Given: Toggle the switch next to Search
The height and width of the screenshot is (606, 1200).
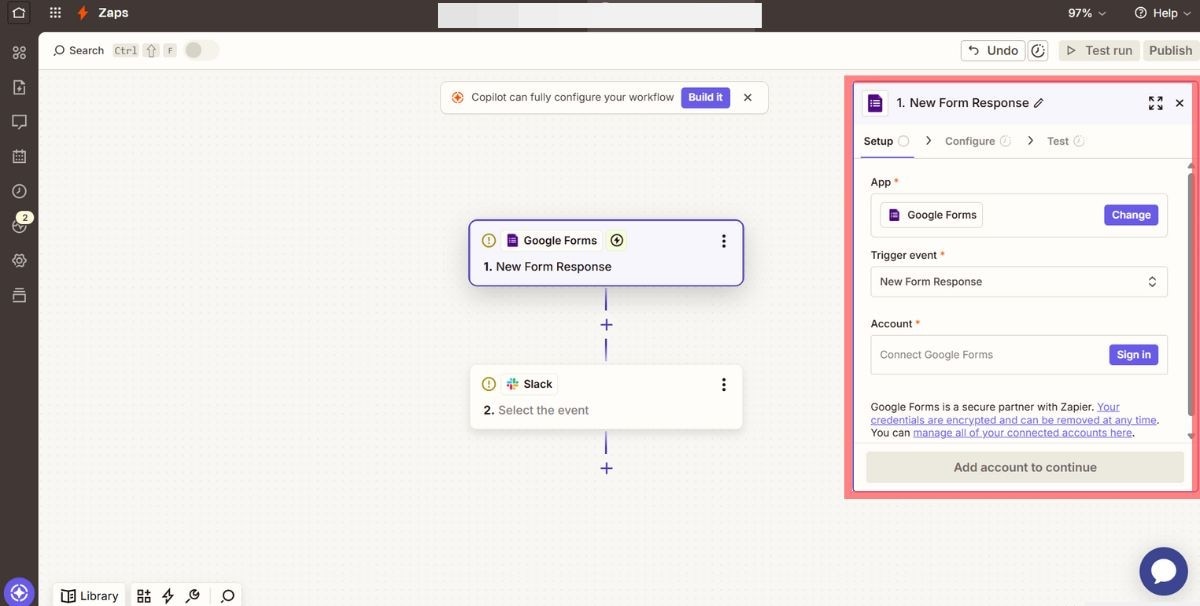Looking at the screenshot, I should point(201,50).
